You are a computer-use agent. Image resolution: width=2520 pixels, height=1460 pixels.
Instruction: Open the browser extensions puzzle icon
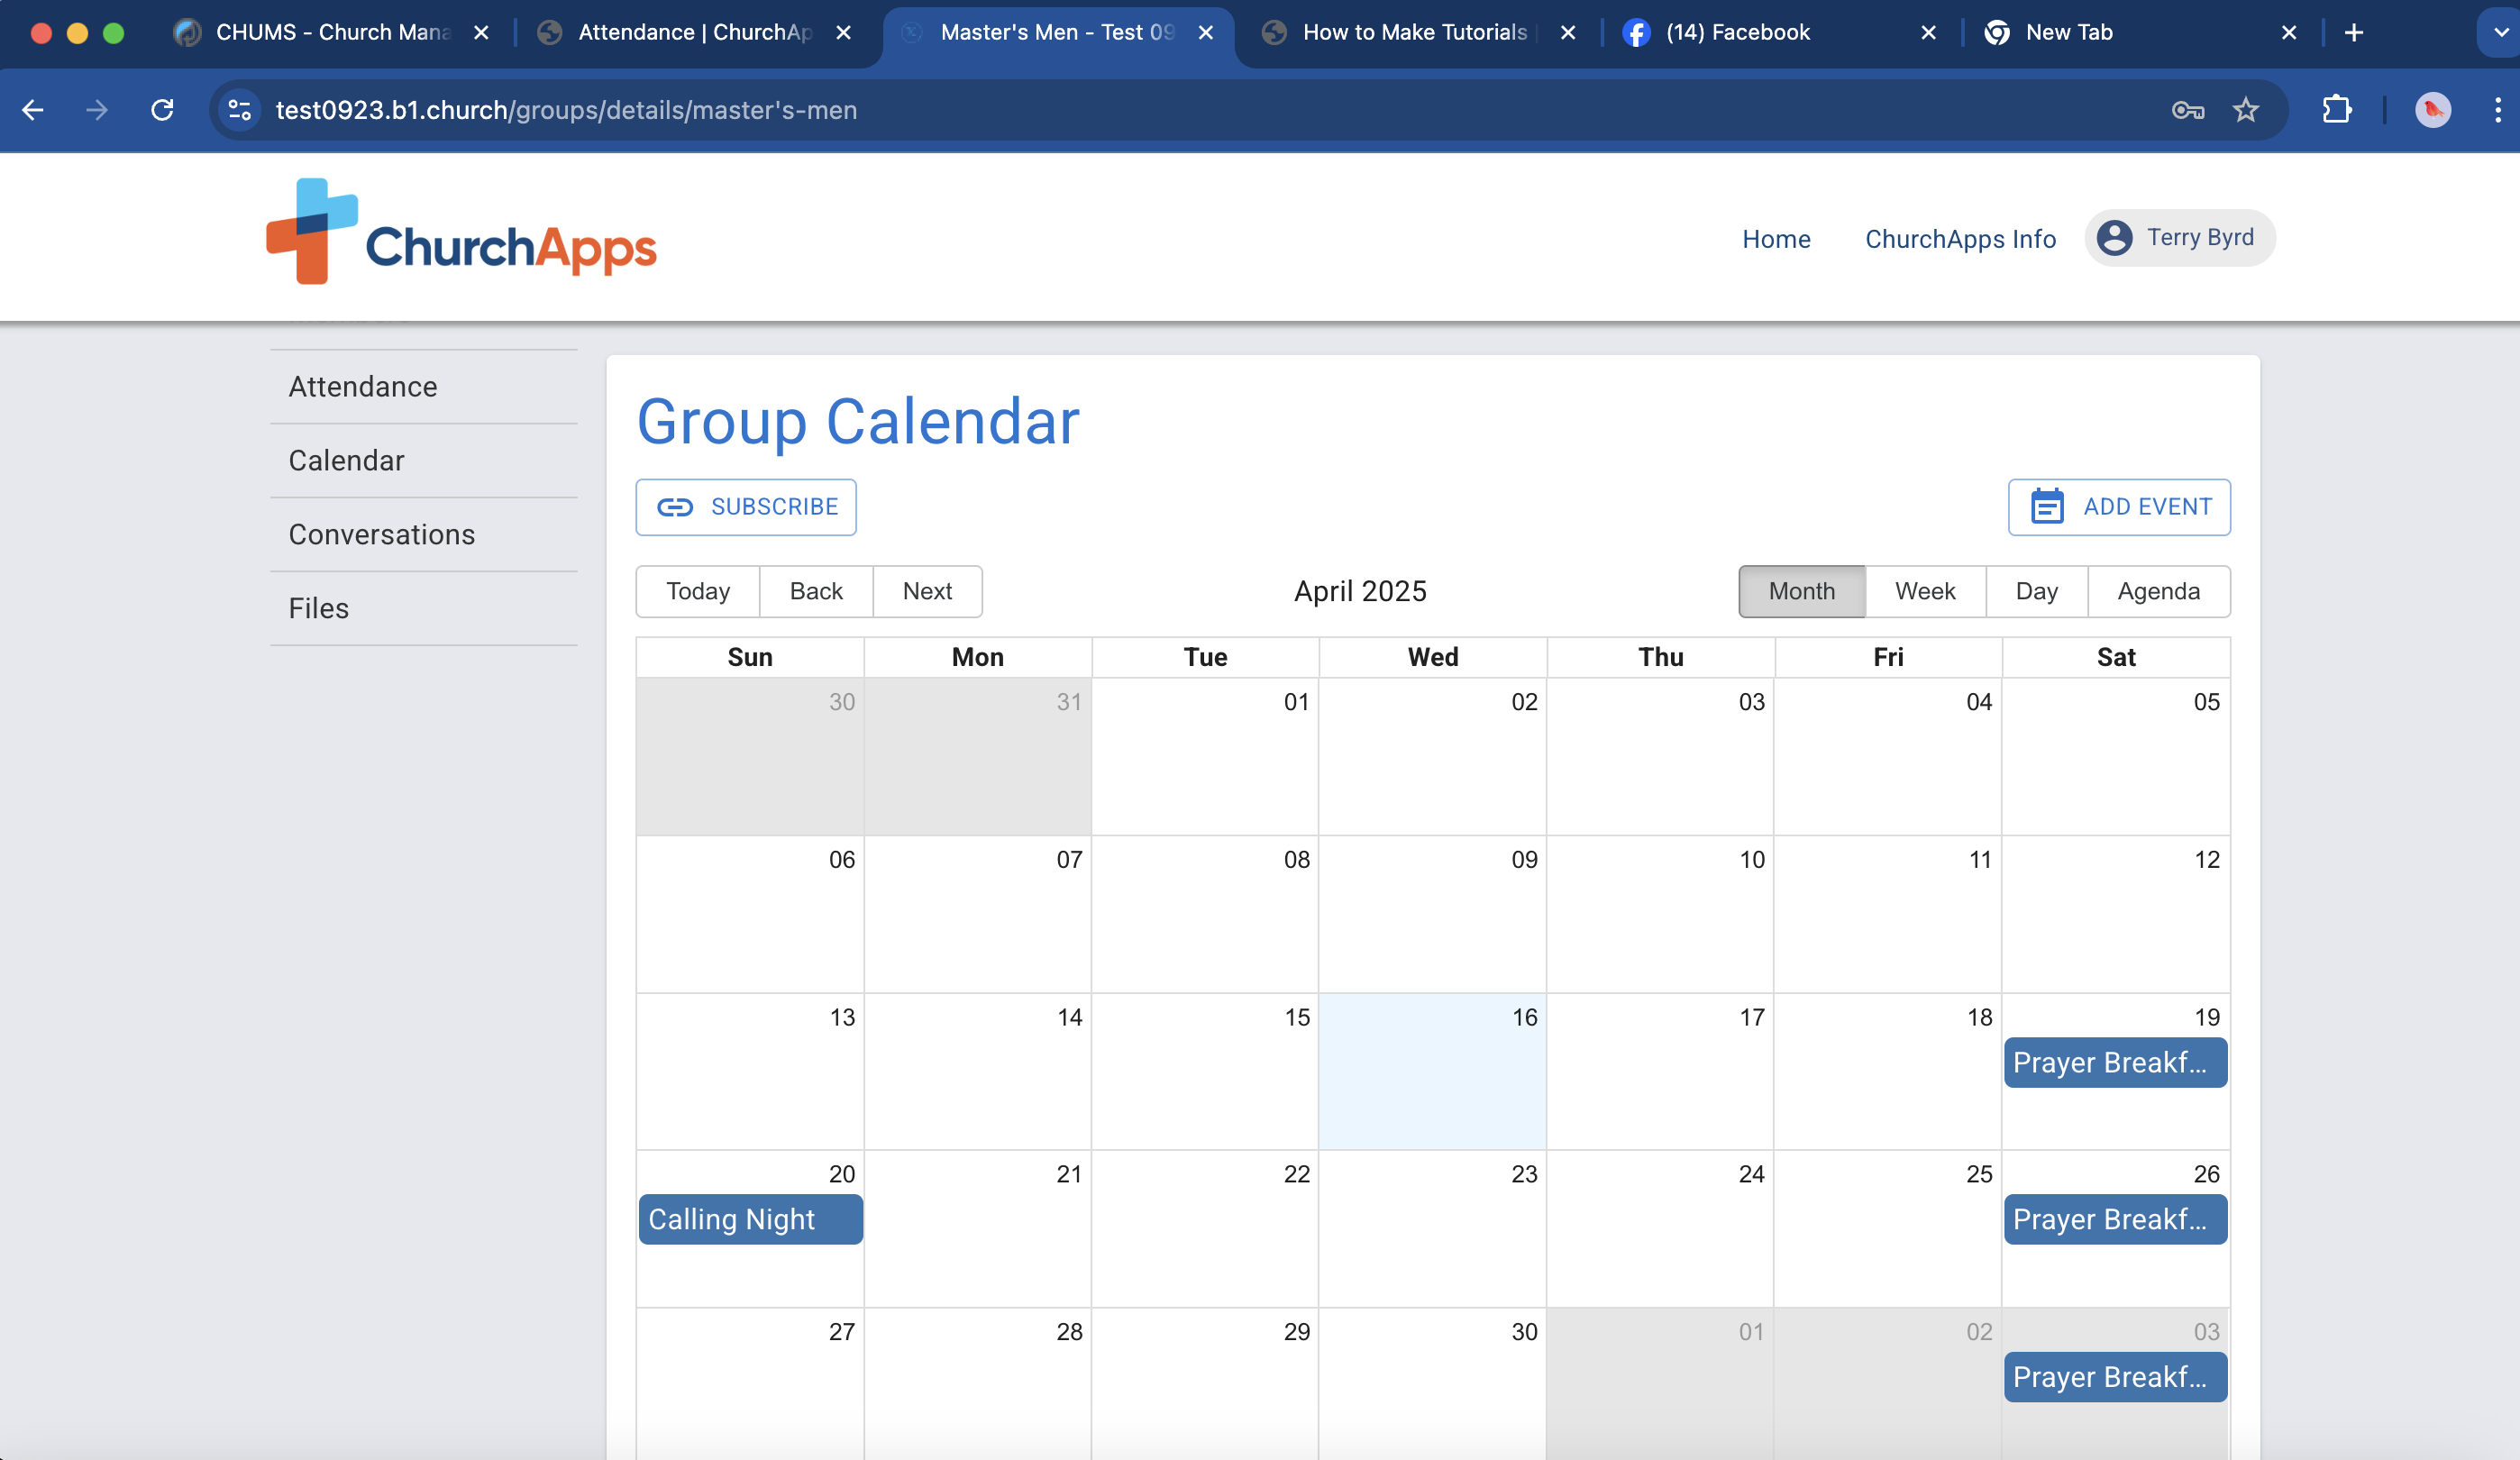(2336, 110)
